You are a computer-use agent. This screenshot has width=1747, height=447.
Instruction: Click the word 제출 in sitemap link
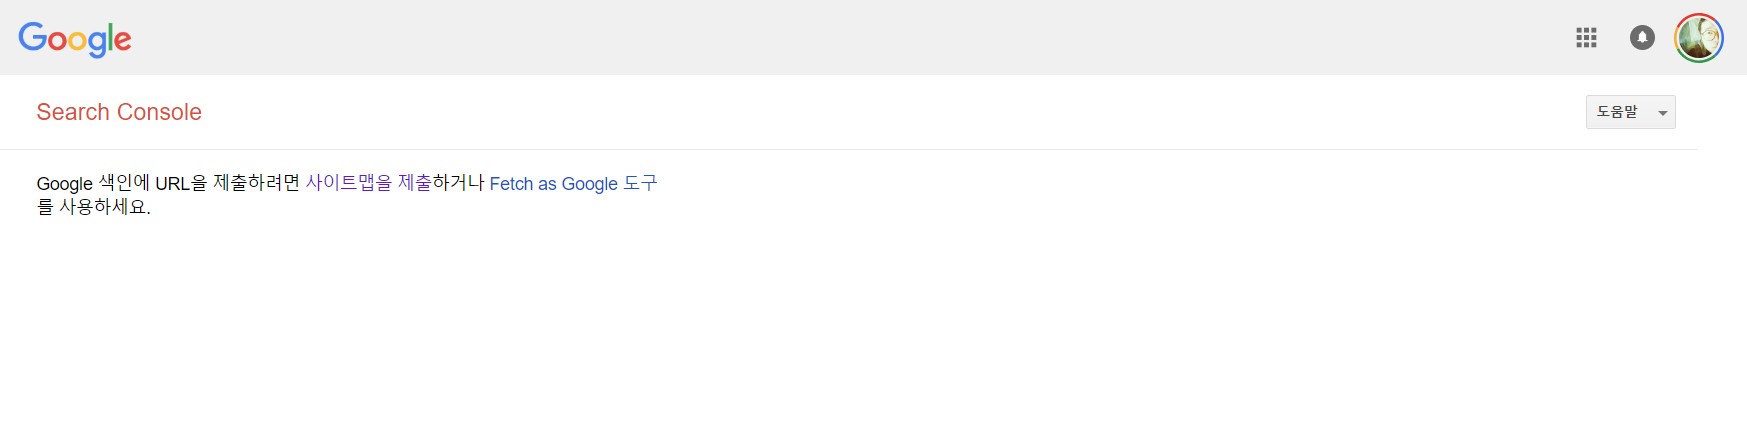pyautogui.click(x=415, y=183)
